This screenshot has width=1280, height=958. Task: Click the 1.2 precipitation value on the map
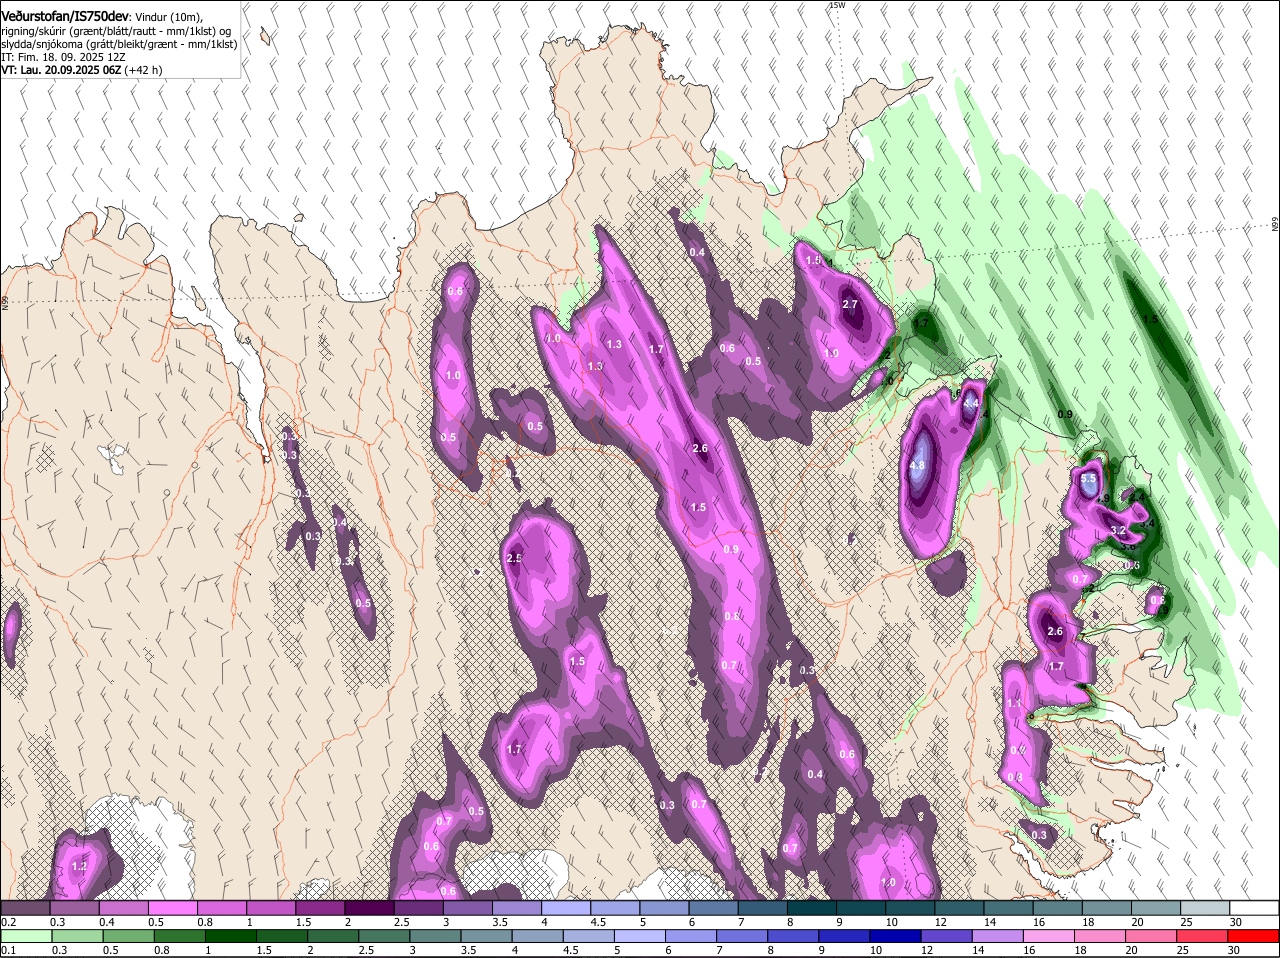pyautogui.click(x=80, y=867)
